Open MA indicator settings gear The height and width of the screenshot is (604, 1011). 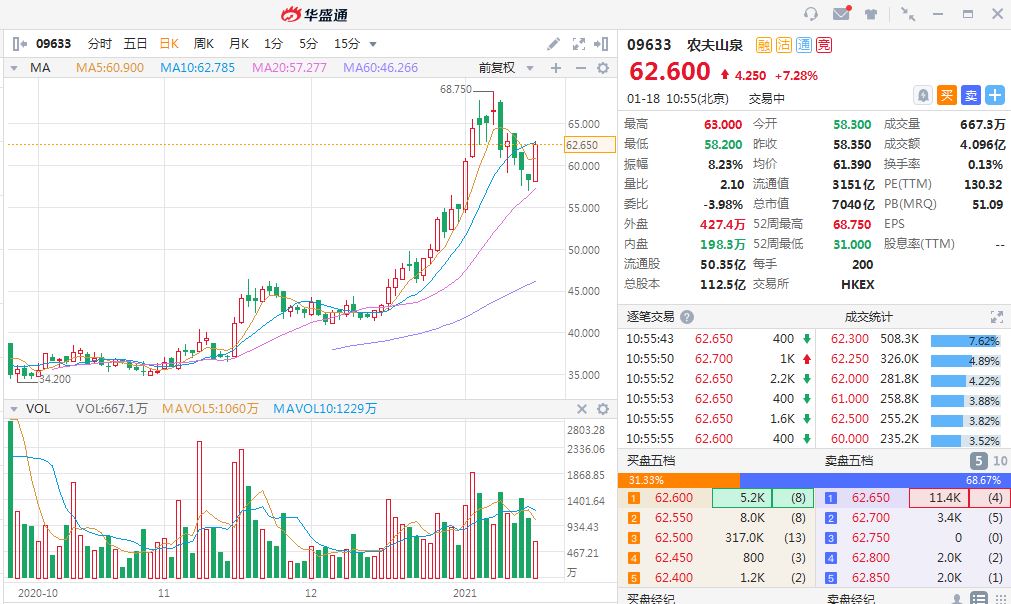coord(602,68)
